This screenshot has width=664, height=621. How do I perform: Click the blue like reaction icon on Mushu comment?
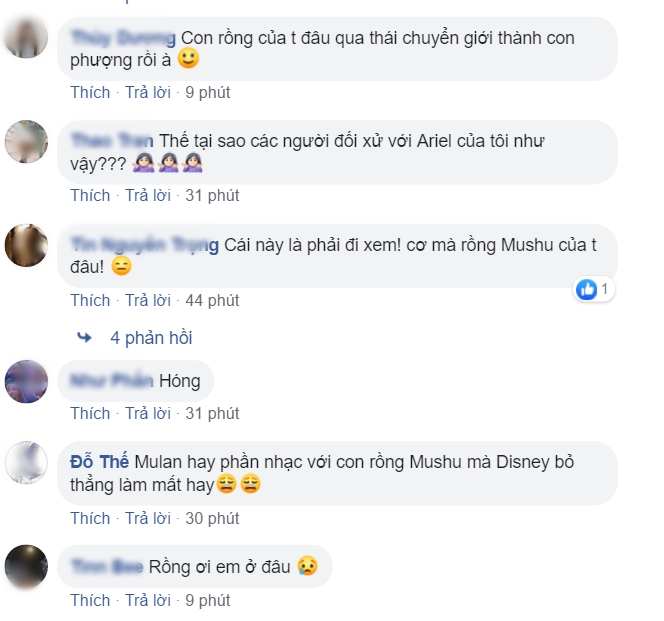tap(587, 290)
